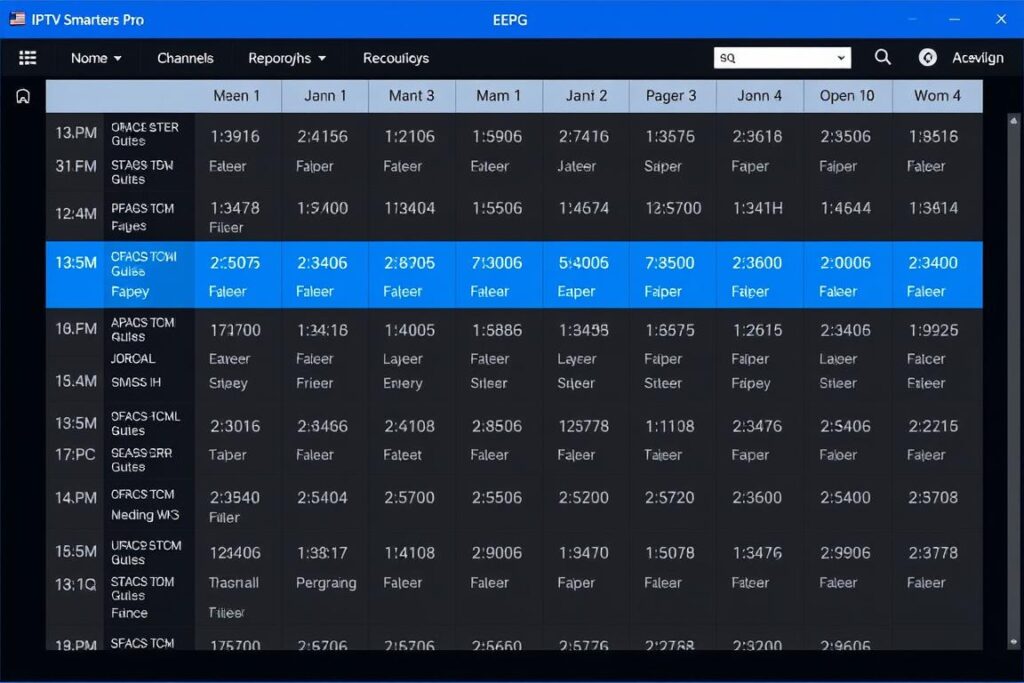The image size is (1024, 683).
Task: Open the grid menu icon top-left
Action: click(x=27, y=57)
